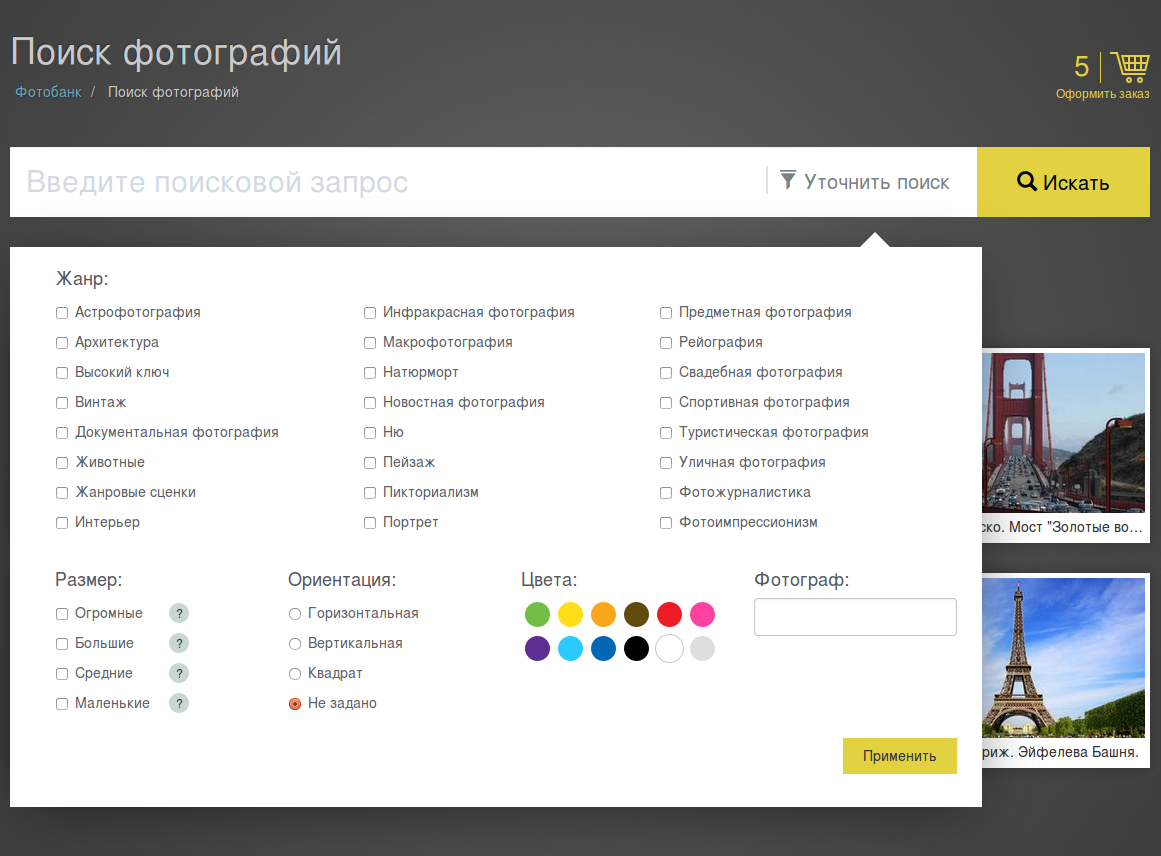The image size is (1161, 856).
Task: Choose the Квадрат orientation option
Action: point(295,674)
